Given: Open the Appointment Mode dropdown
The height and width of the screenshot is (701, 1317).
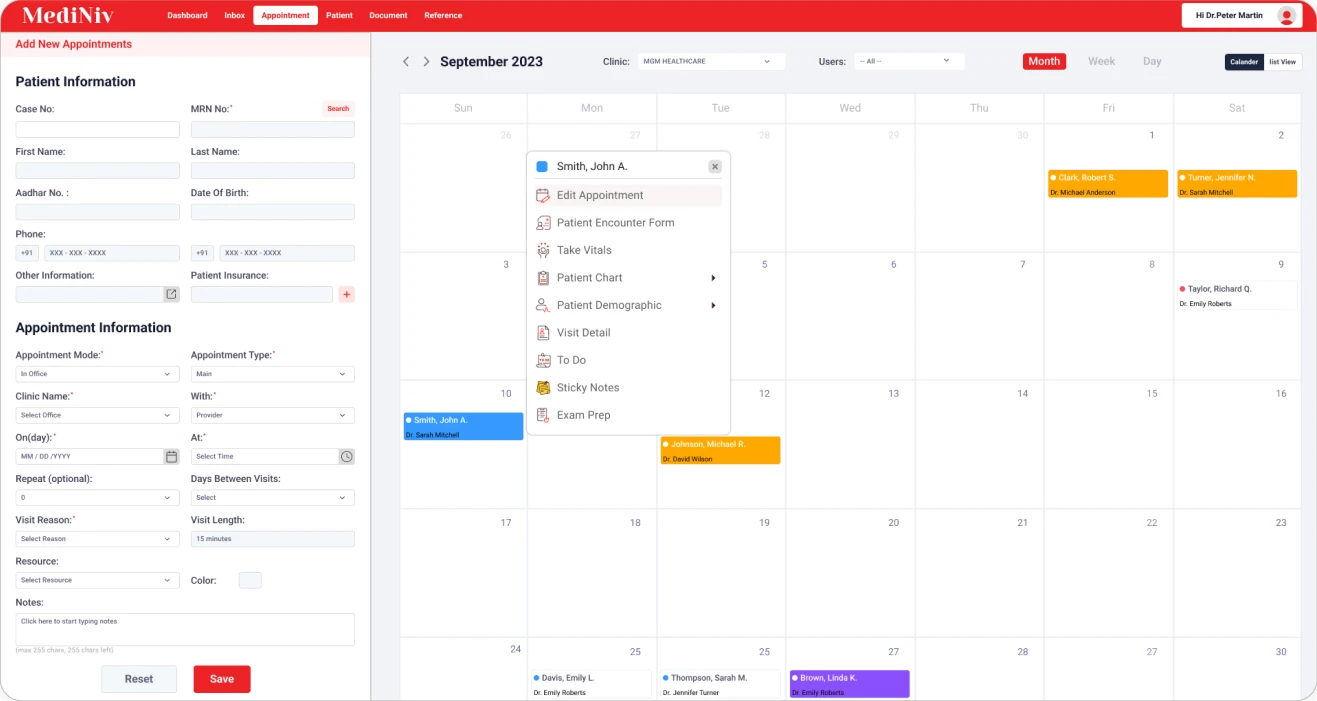Looking at the screenshot, I should [x=98, y=374].
